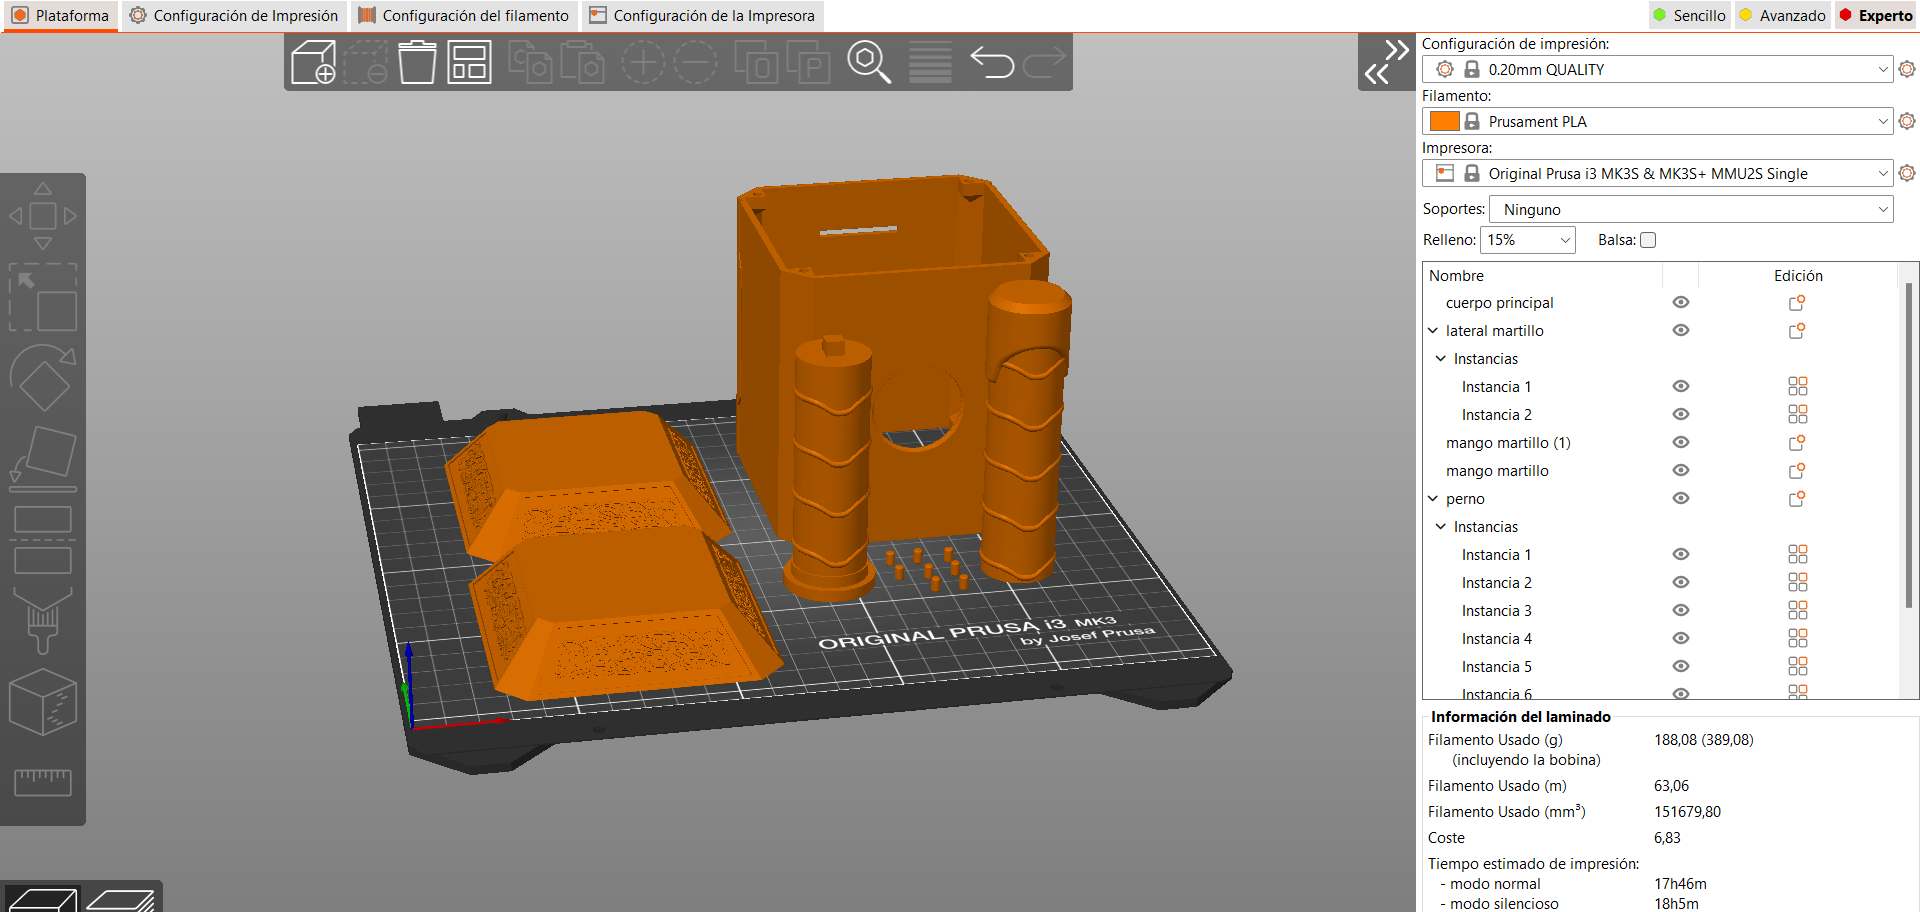Open the 0.20mm QUALITY print profile dropdown

tap(1657, 69)
